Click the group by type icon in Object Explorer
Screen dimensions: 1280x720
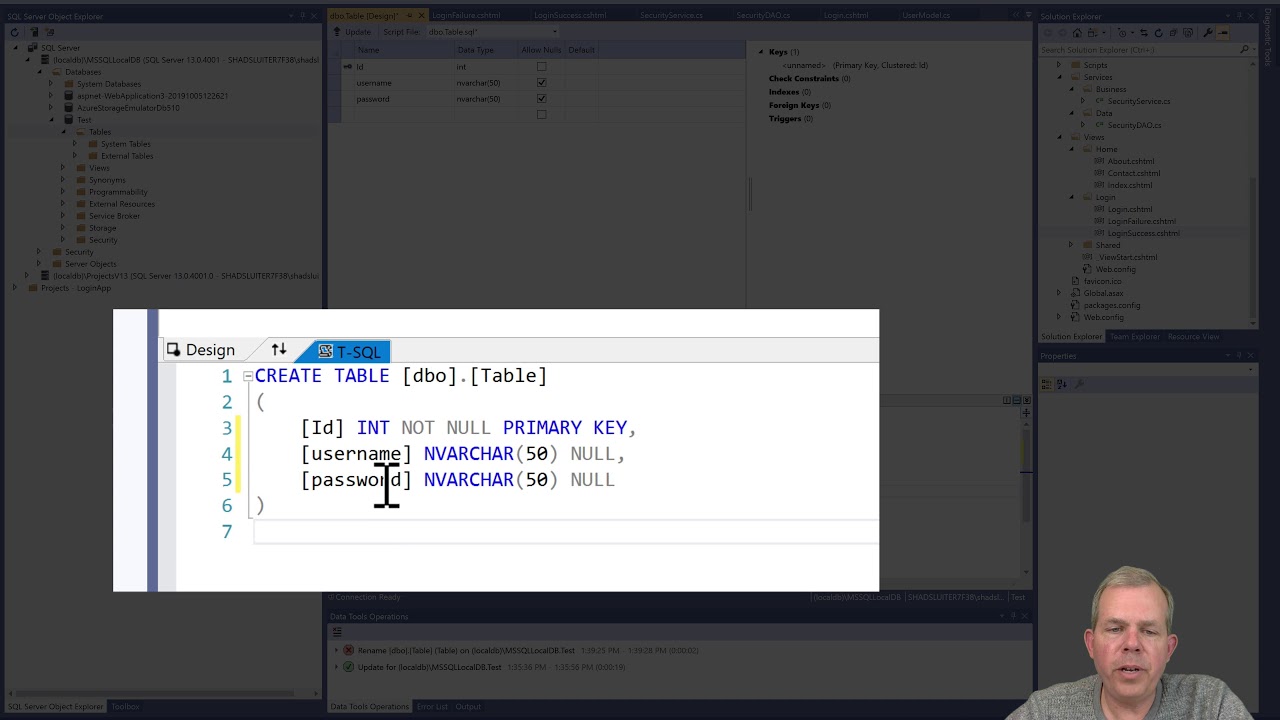tap(49, 32)
